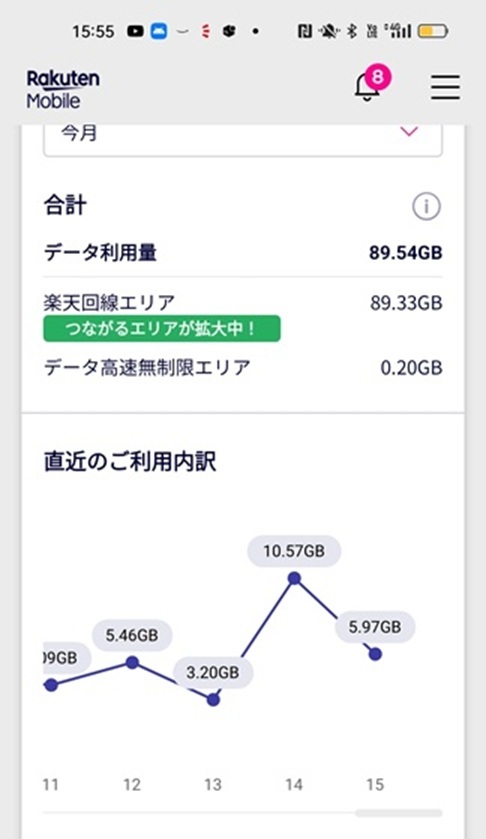Screen dimensions: 486x839
Task: Tap the Rakuten Mobile logo
Action: pyautogui.click(x=63, y=89)
